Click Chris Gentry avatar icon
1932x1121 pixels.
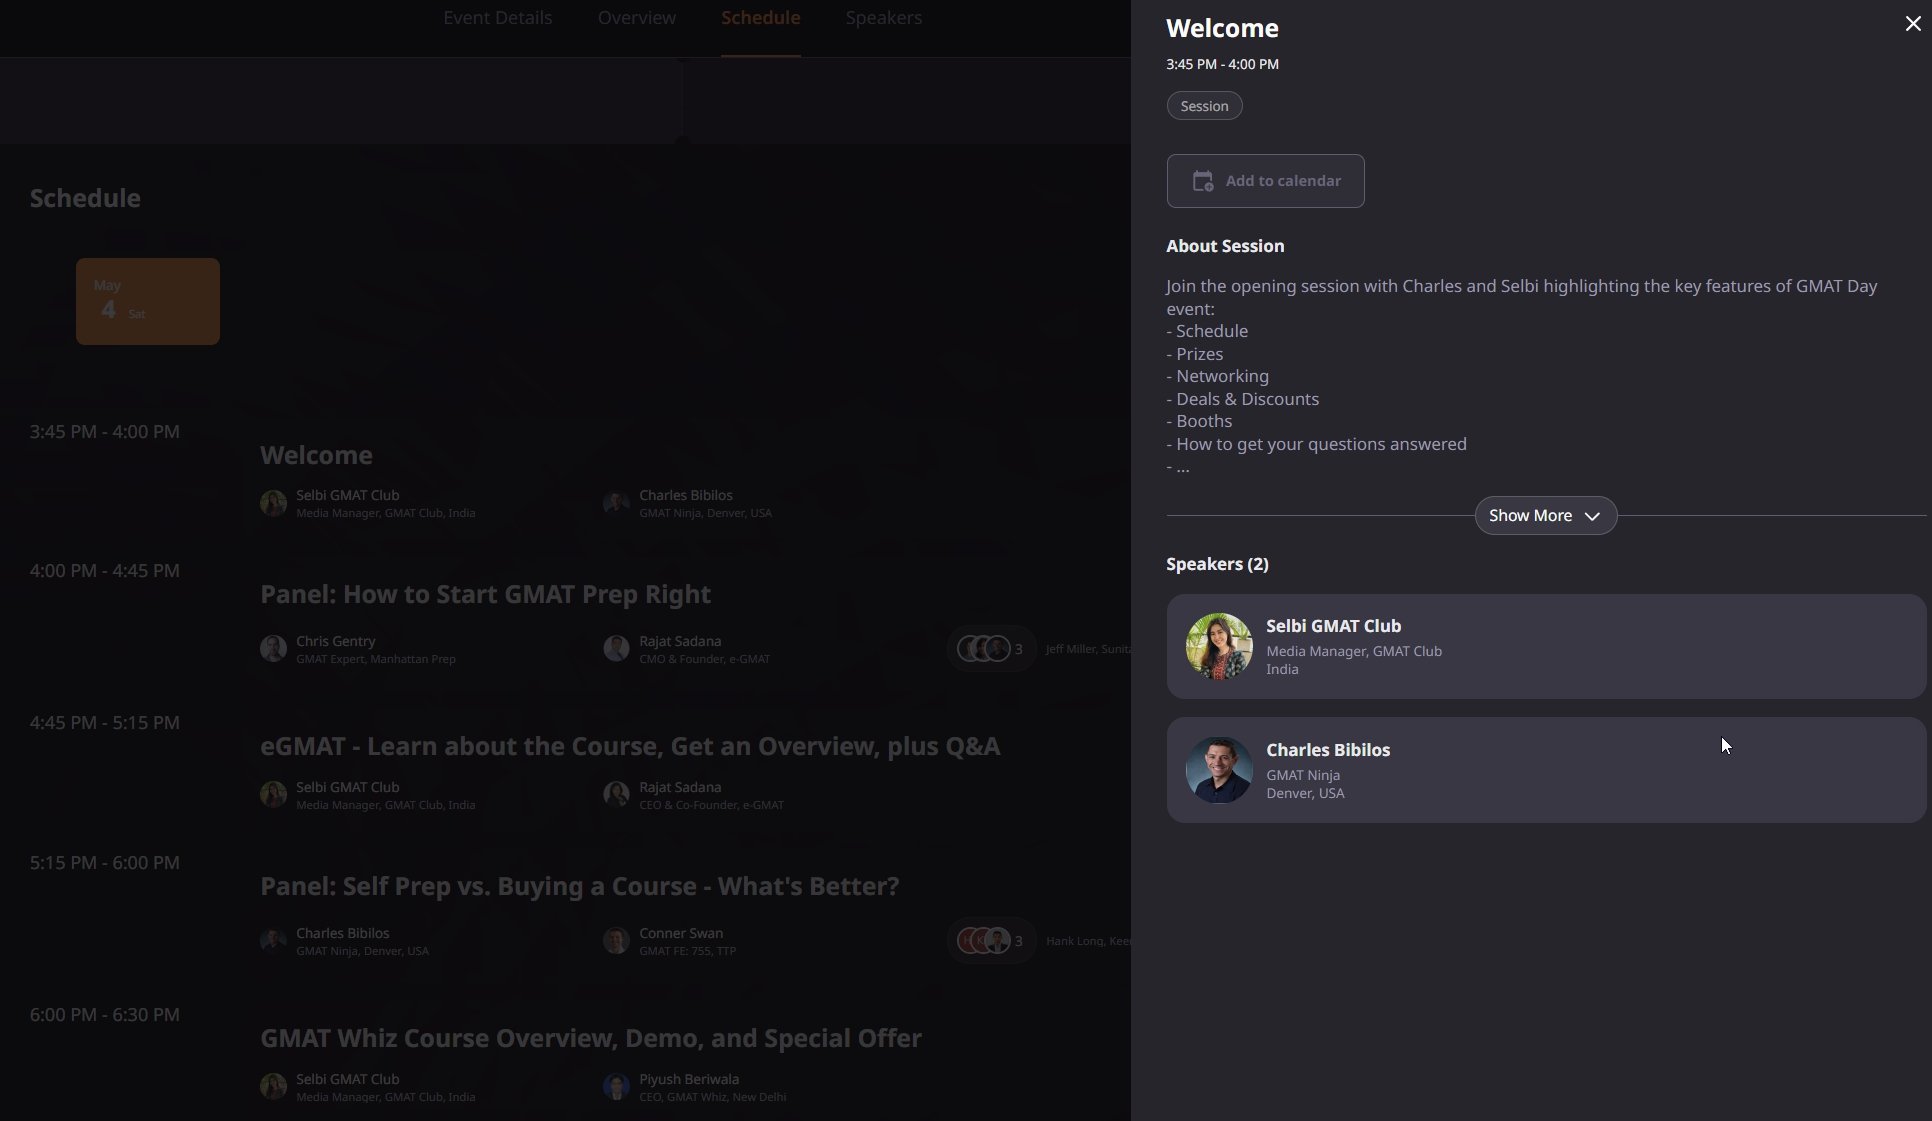coord(273,649)
